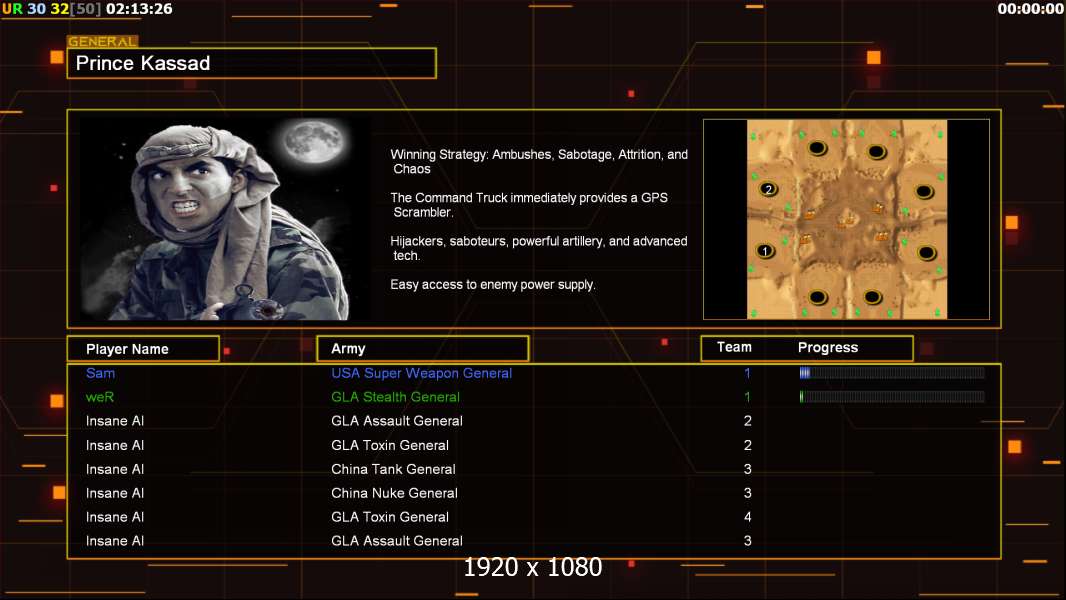Image resolution: width=1066 pixels, height=600 pixels.
Task: Click the GLA Stealth General army entry
Action: pos(396,397)
